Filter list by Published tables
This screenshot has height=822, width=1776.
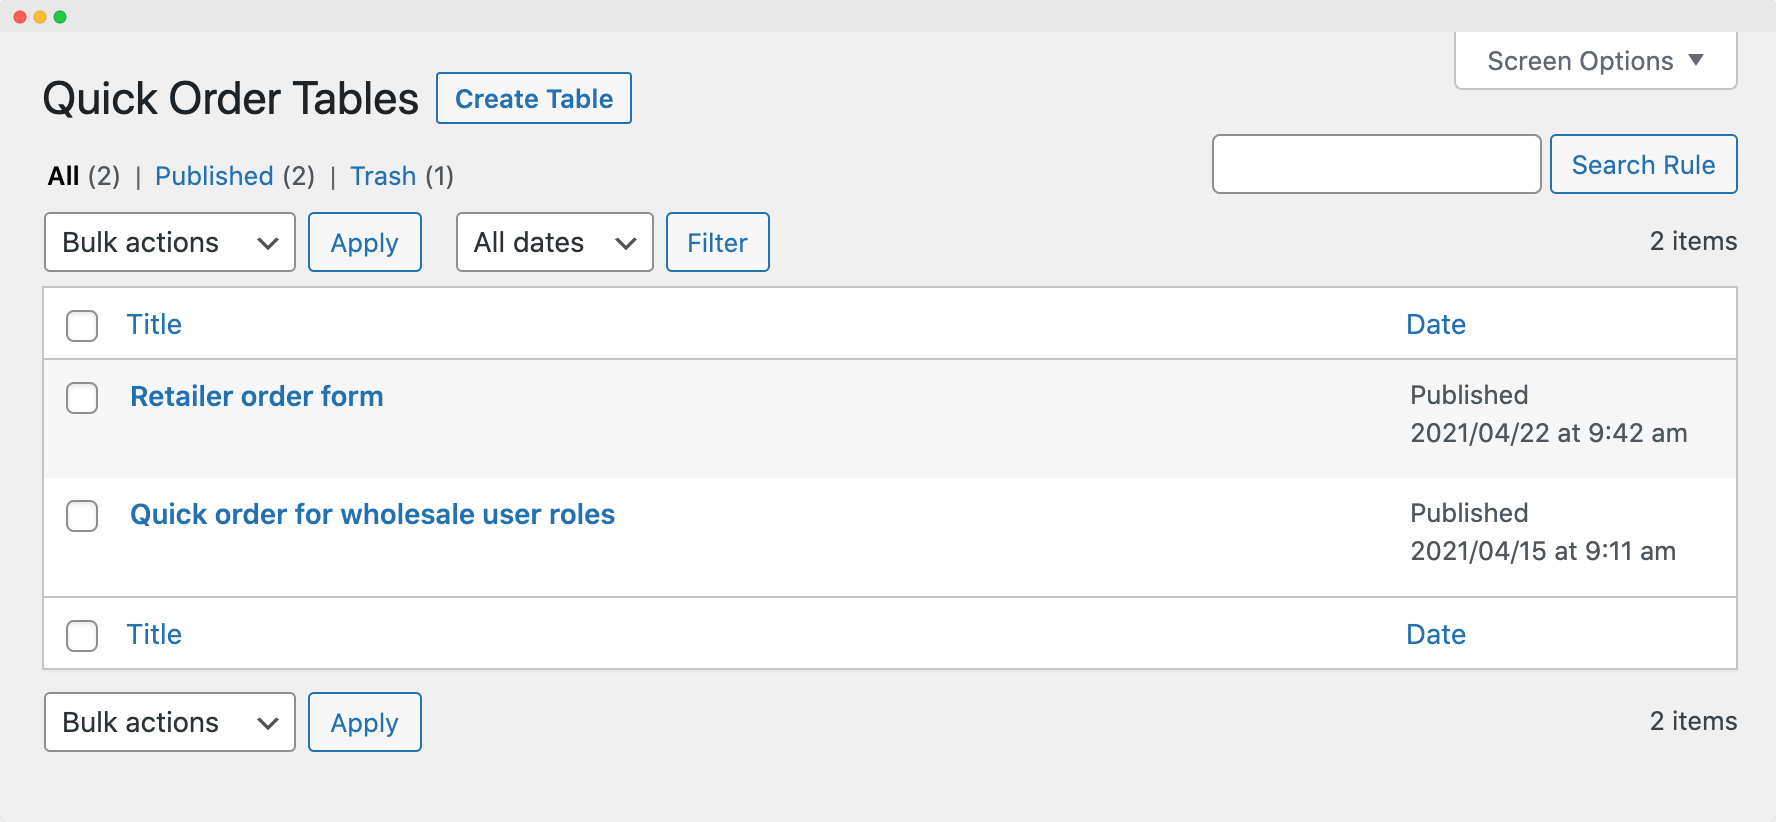[214, 176]
